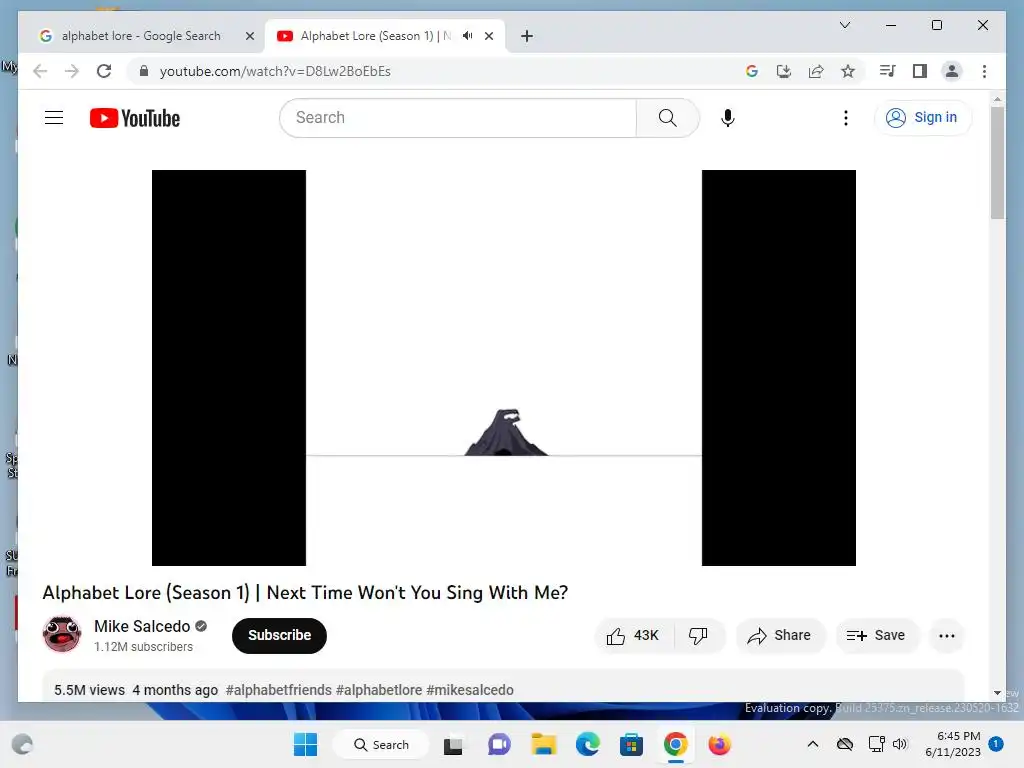
Task: Open the OneDrive cloud tray icon
Action: pyautogui.click(x=845, y=744)
